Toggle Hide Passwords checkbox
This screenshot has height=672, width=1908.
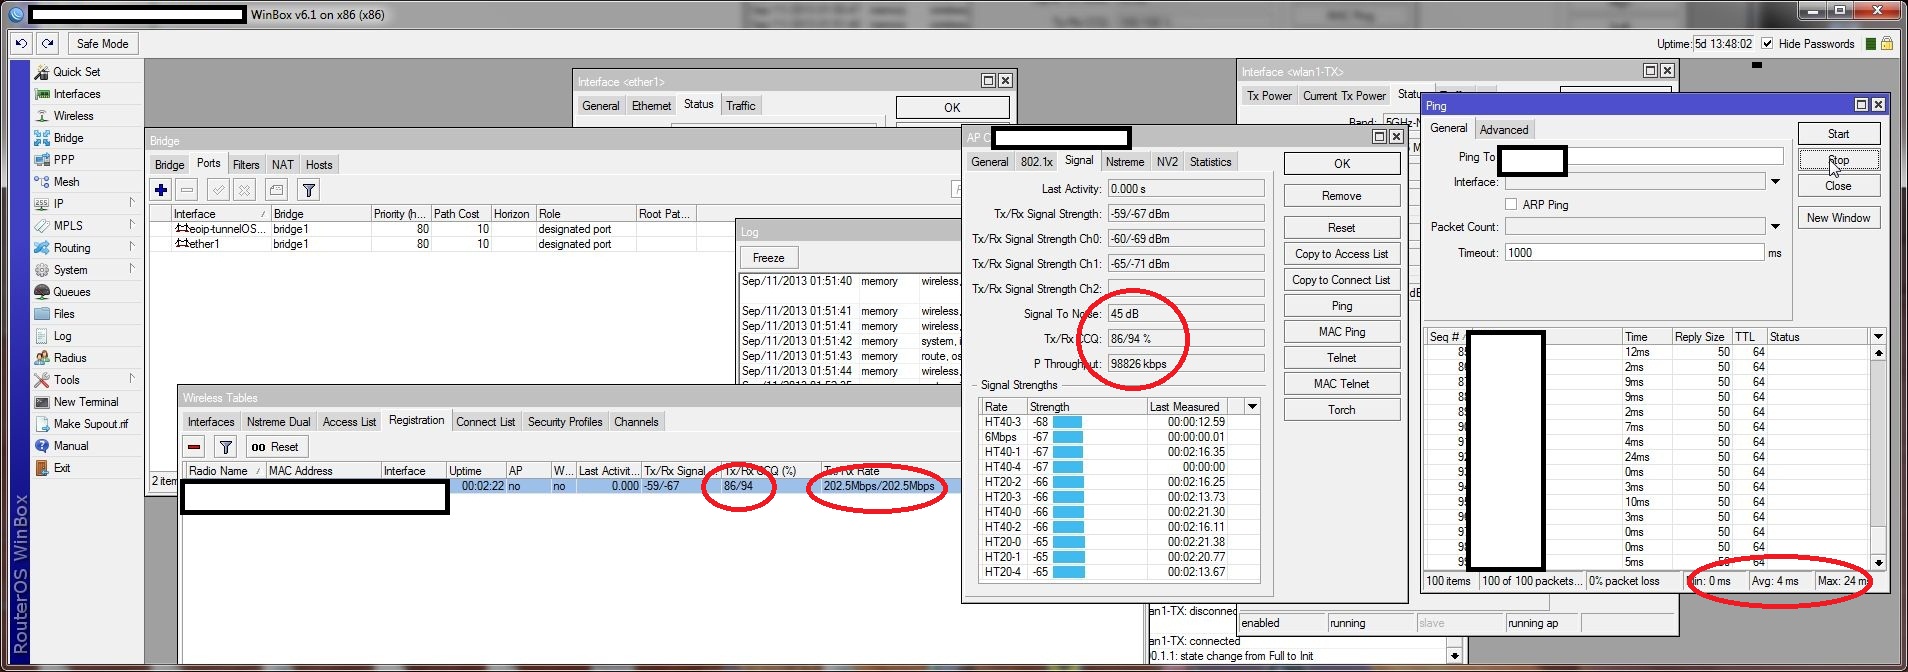[1767, 43]
